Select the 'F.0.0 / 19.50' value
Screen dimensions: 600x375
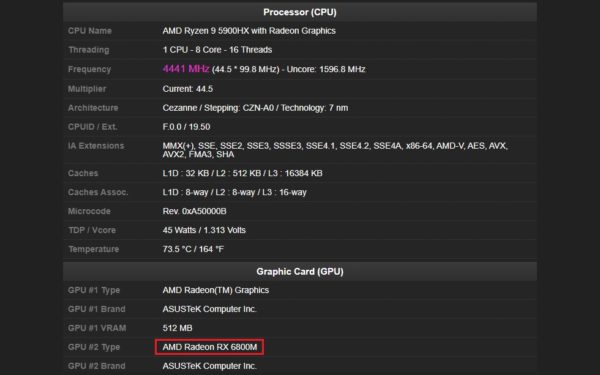pyautogui.click(x=186, y=127)
